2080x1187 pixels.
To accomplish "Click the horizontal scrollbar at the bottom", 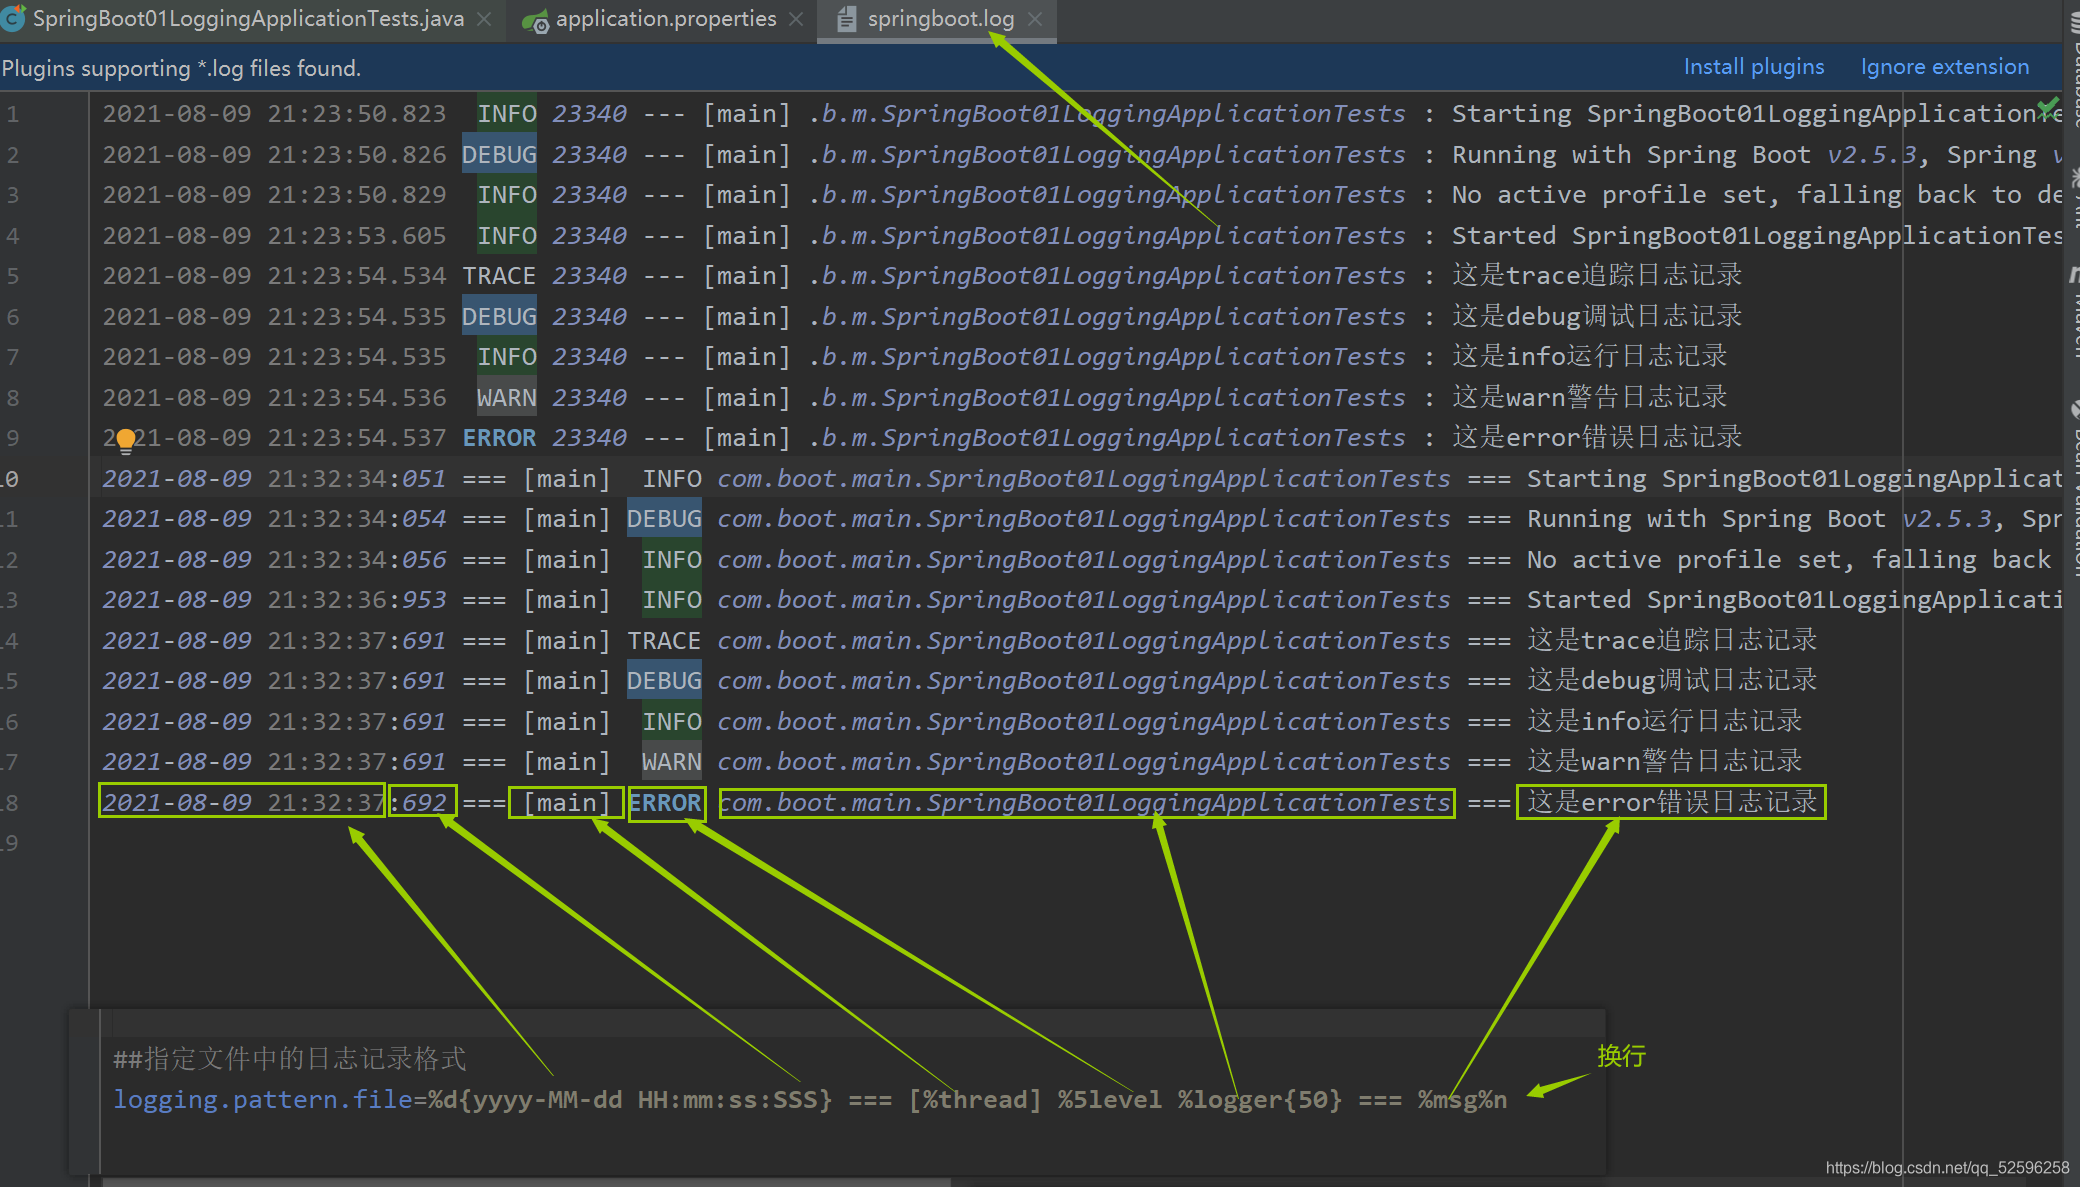I will (x=525, y=1182).
